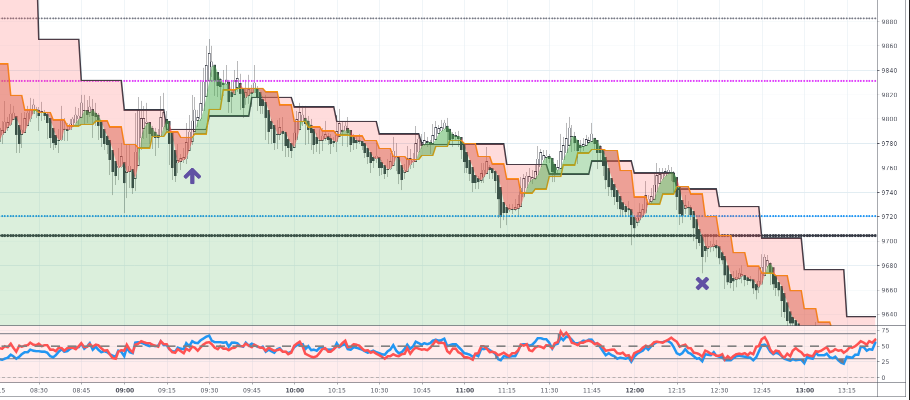Click the 9760 price axis label
Viewport: 910px width, 400px height.
point(889,168)
